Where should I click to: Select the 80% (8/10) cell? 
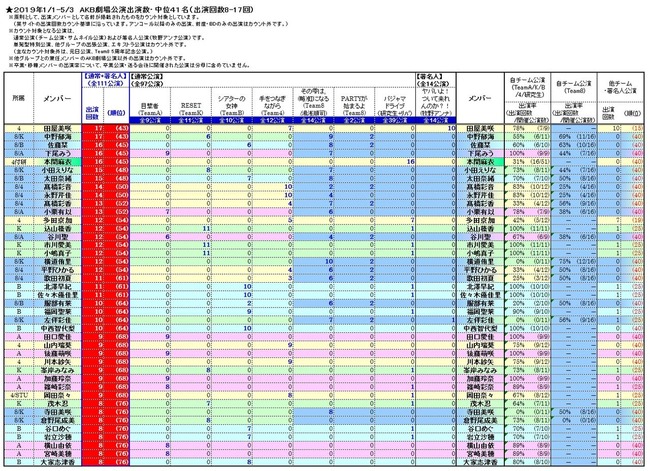tap(527, 462)
